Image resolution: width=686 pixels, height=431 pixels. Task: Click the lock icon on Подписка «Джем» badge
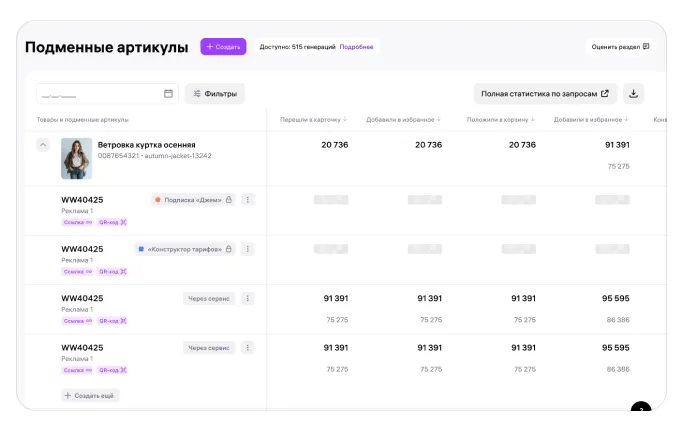coord(228,200)
